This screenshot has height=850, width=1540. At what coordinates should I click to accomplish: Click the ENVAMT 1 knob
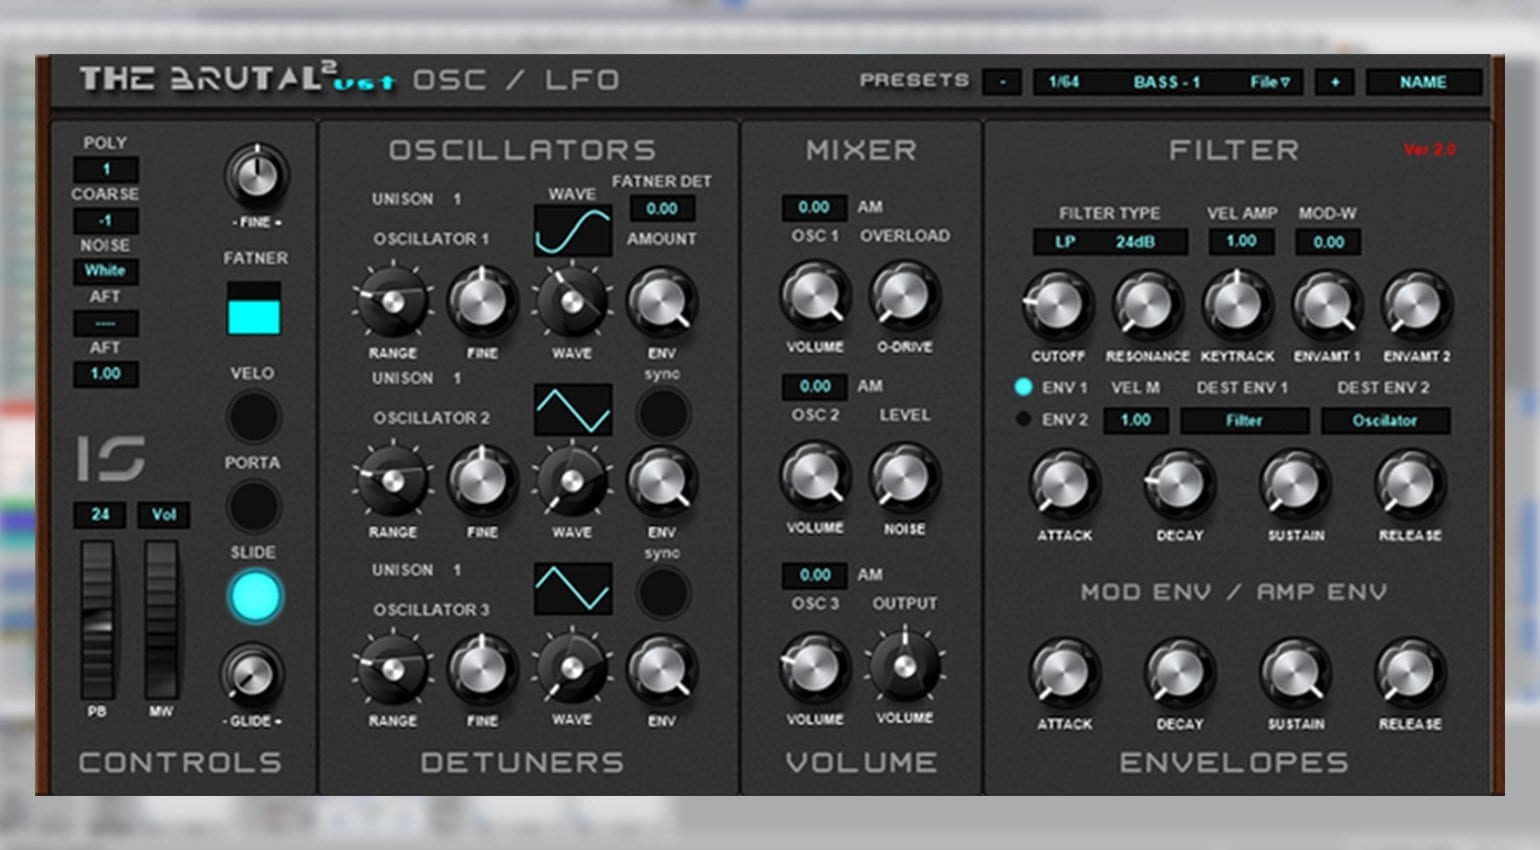(x=1327, y=305)
